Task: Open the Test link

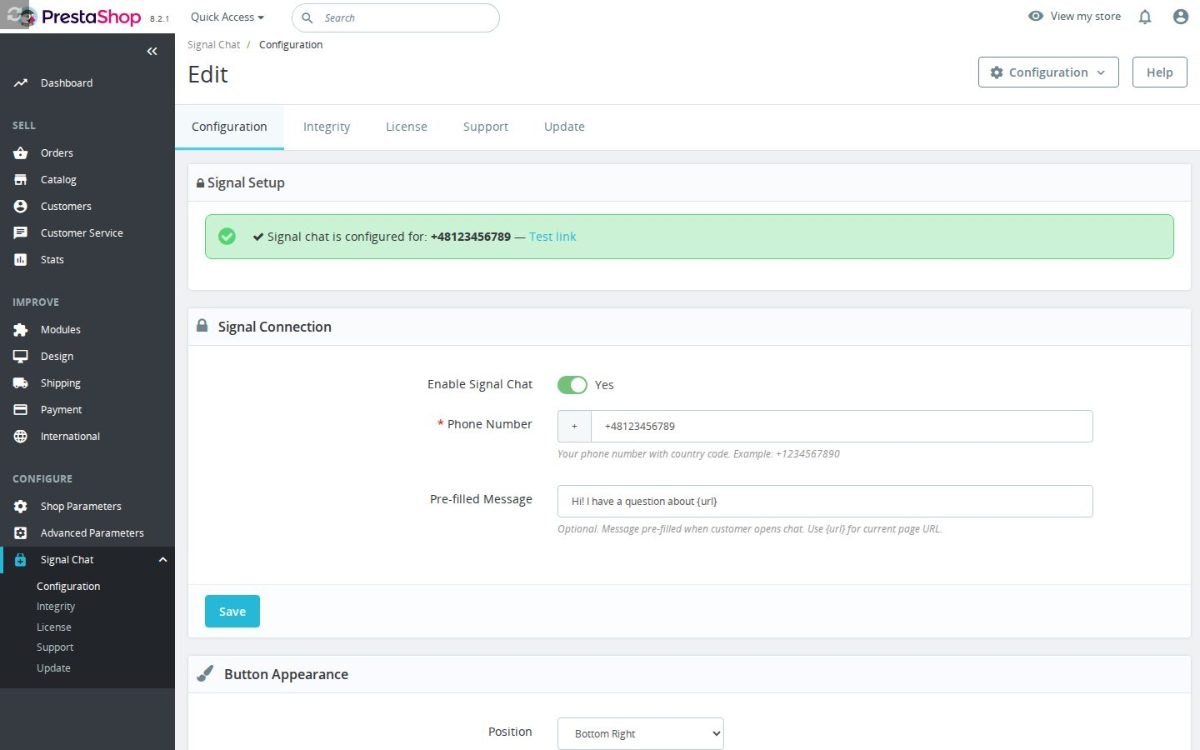Action: click(552, 237)
